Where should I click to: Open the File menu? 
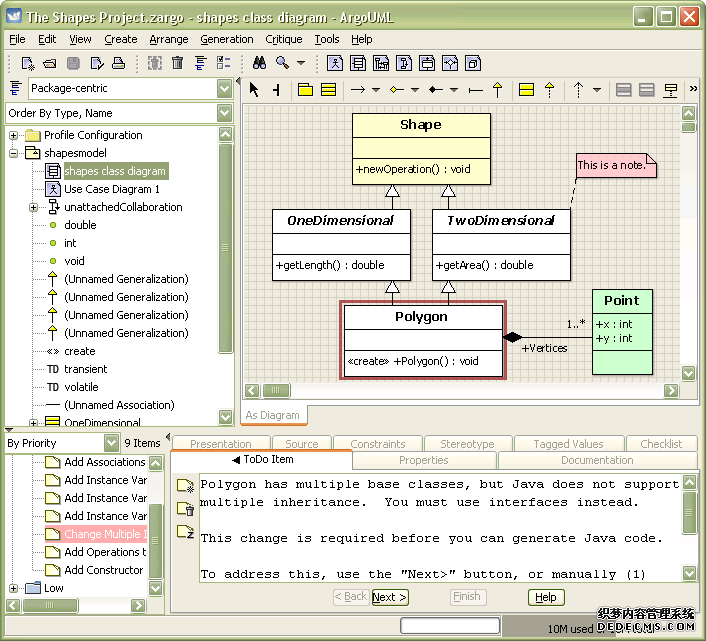[17, 39]
